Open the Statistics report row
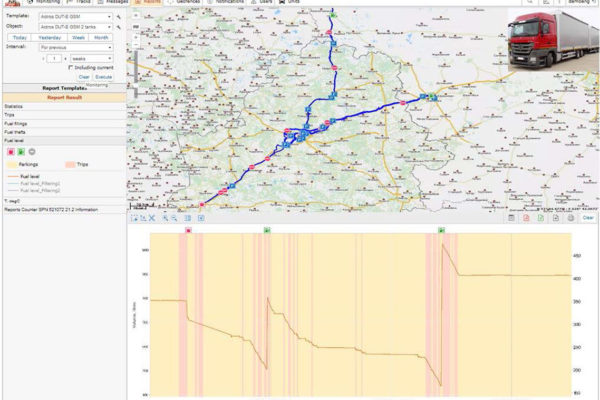This screenshot has height=400, width=600. point(64,106)
